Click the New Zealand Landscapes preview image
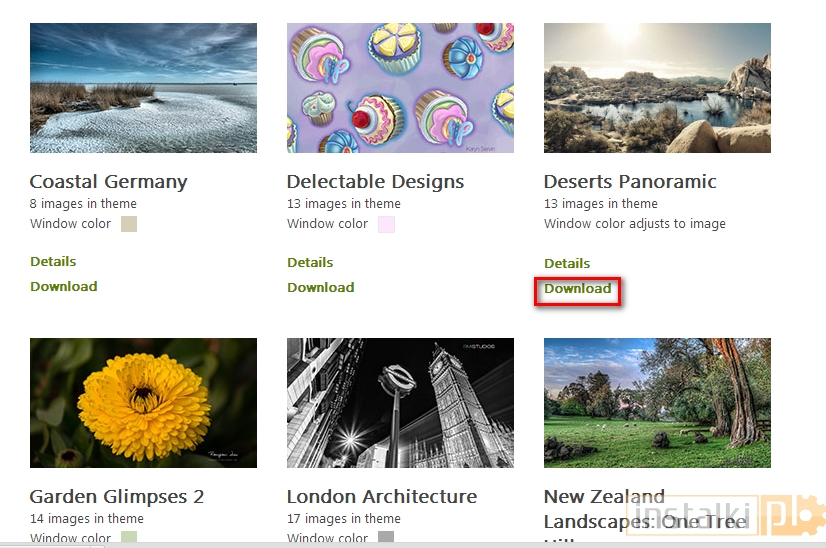826x548 pixels. tap(657, 402)
